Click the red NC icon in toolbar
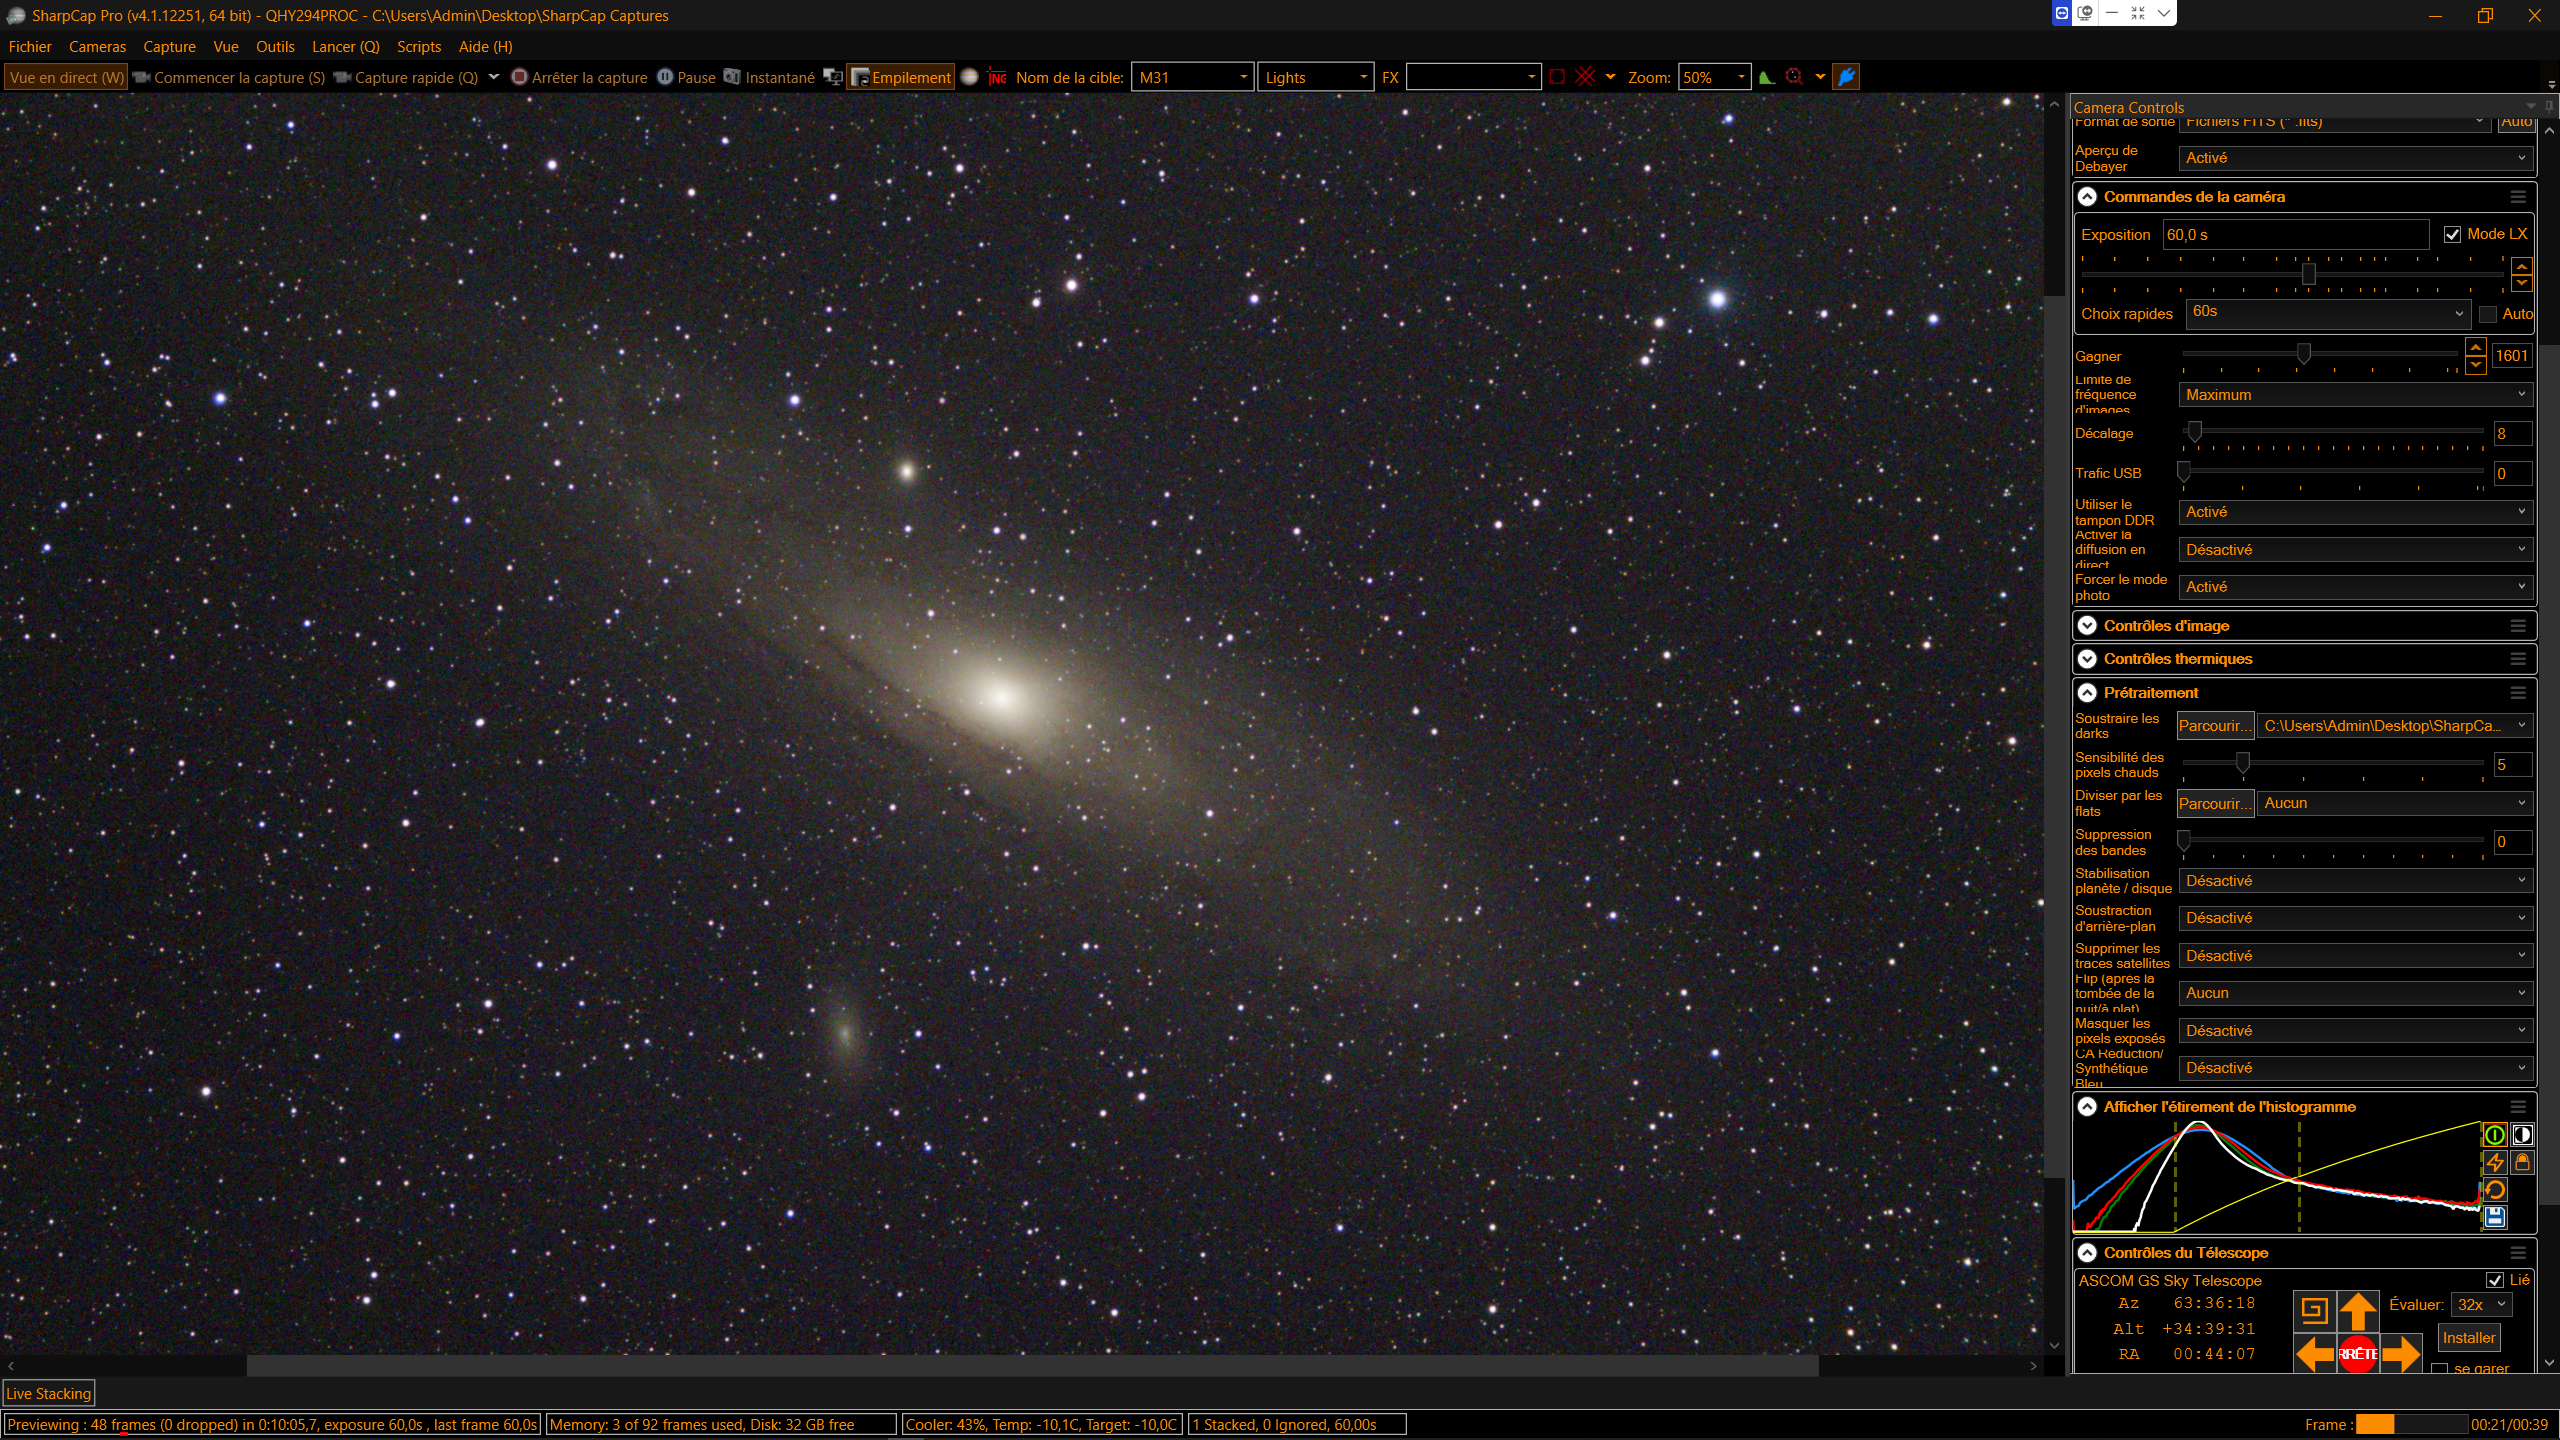 click(997, 77)
